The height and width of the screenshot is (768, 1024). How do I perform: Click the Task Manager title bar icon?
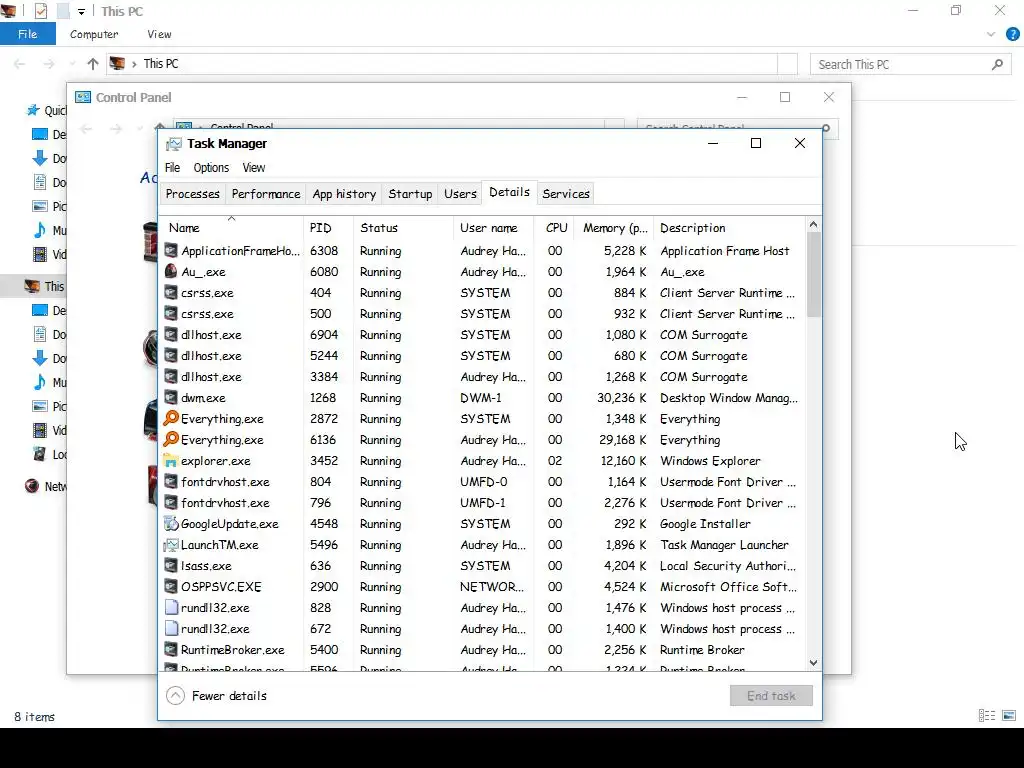[x=174, y=144]
